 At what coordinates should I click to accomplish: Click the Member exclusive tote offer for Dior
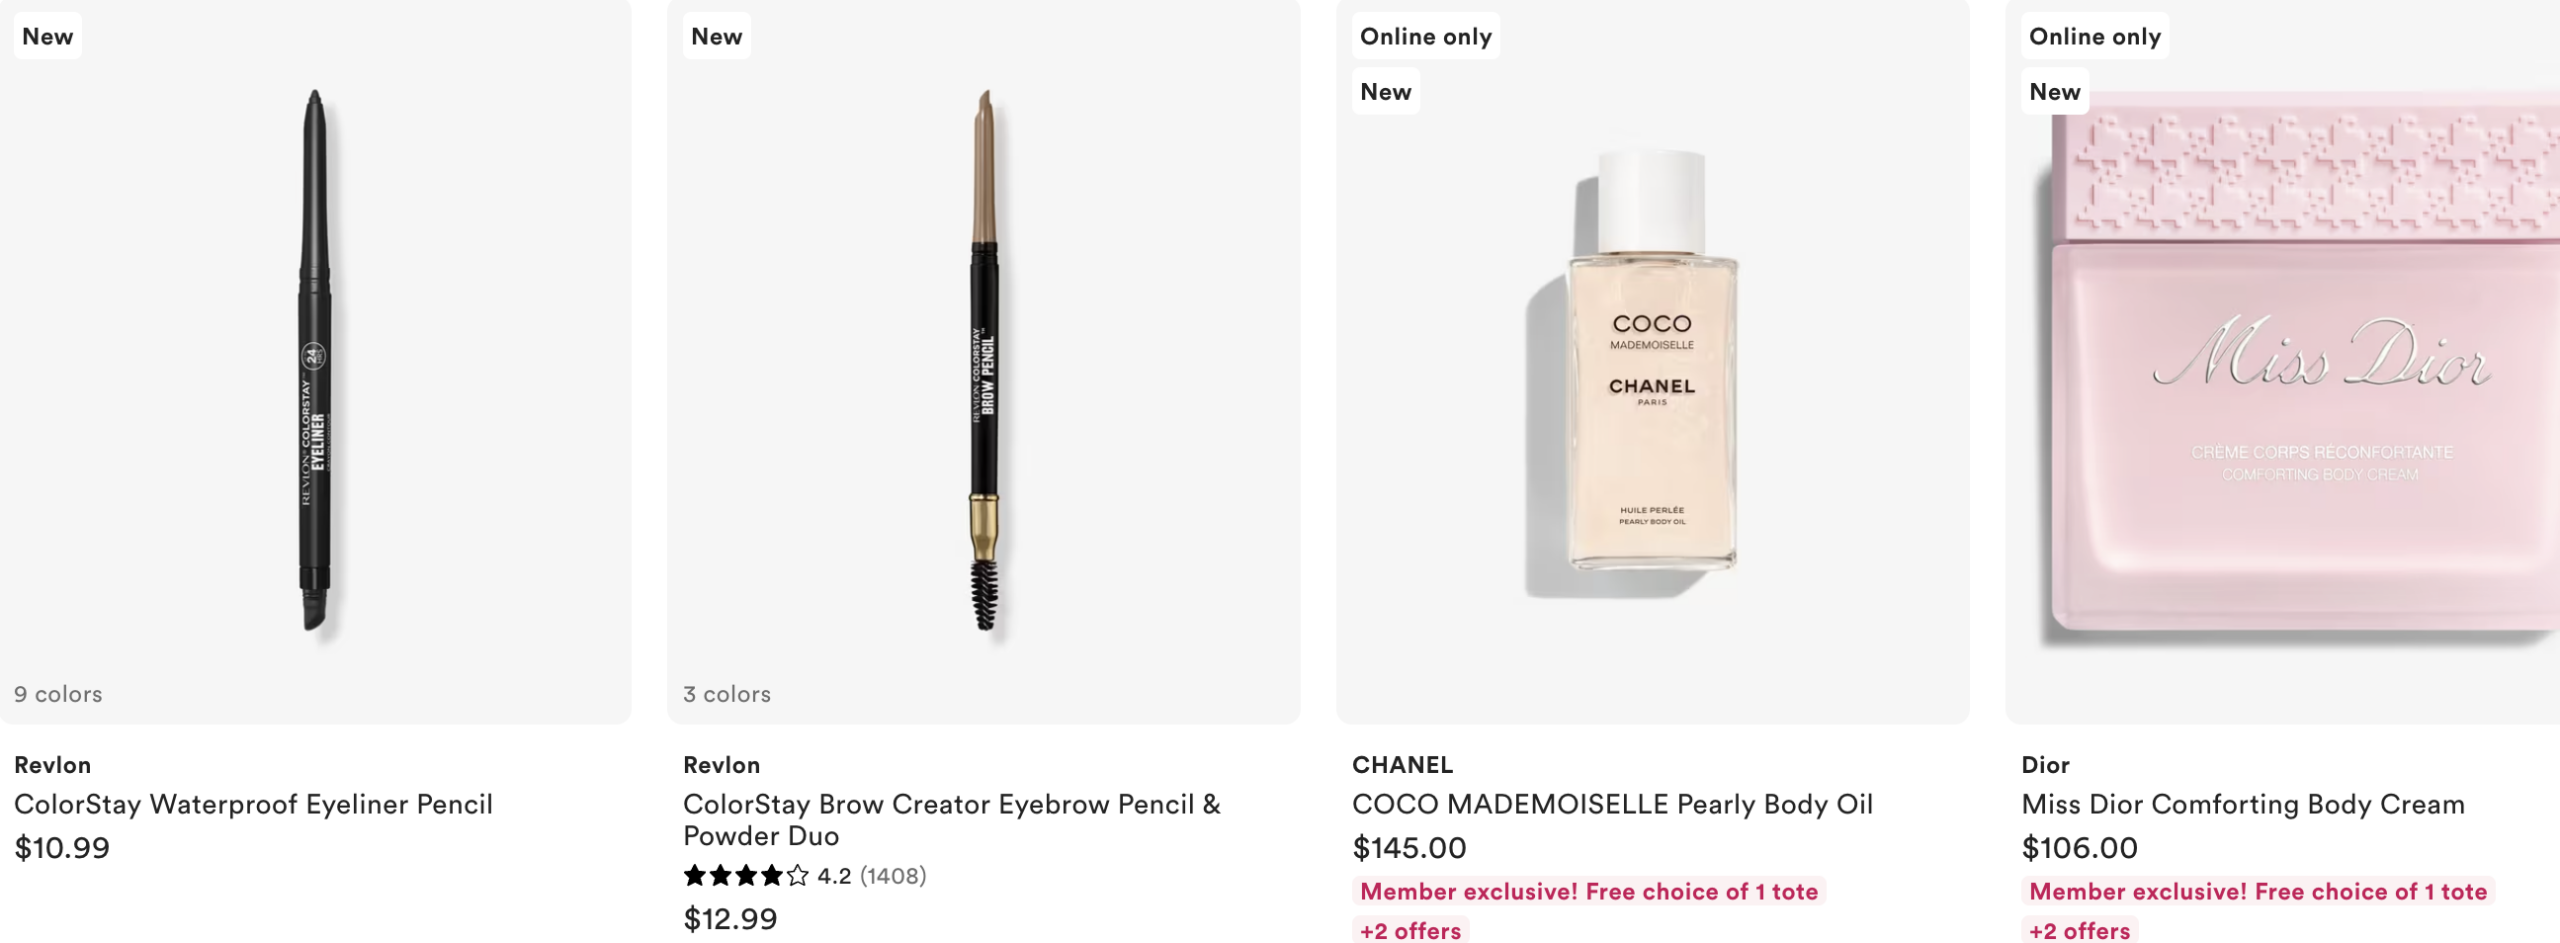tap(2257, 891)
